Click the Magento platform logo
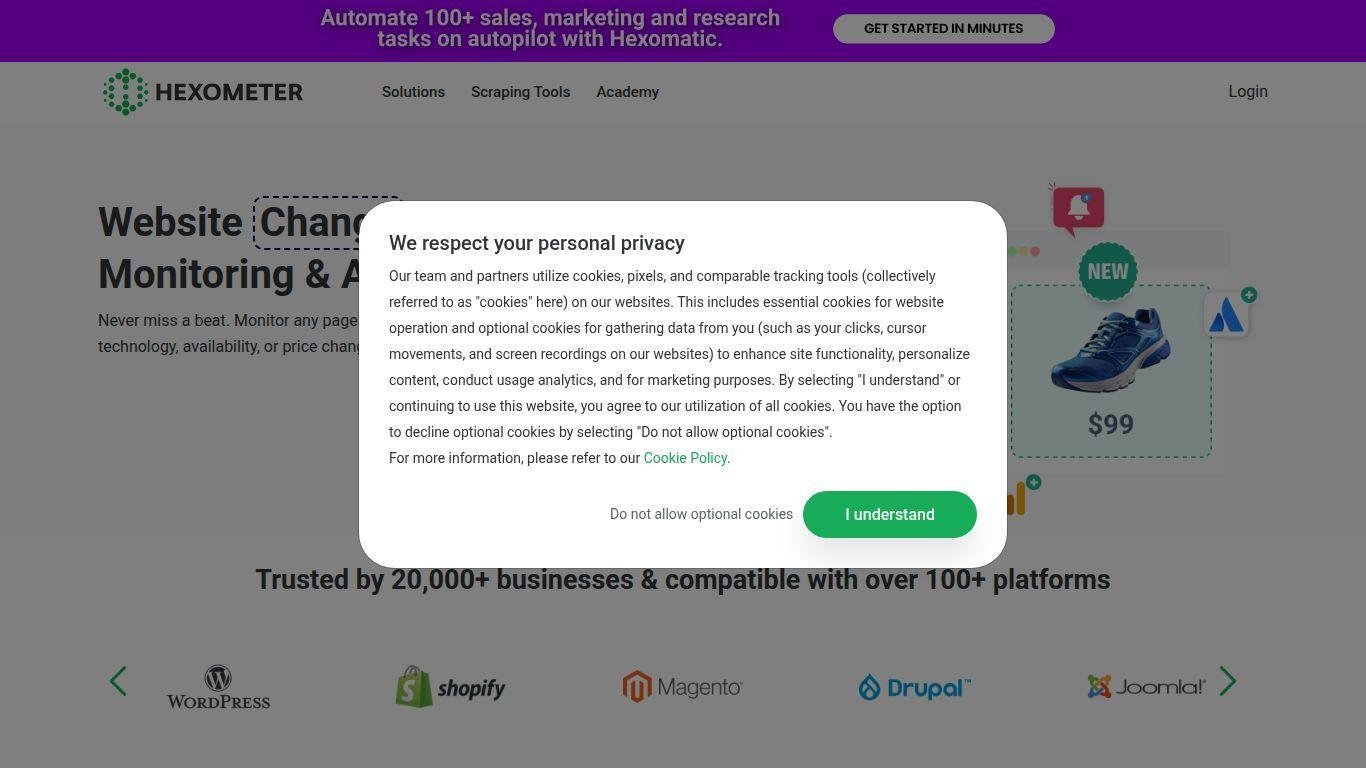1366x768 pixels. click(682, 687)
